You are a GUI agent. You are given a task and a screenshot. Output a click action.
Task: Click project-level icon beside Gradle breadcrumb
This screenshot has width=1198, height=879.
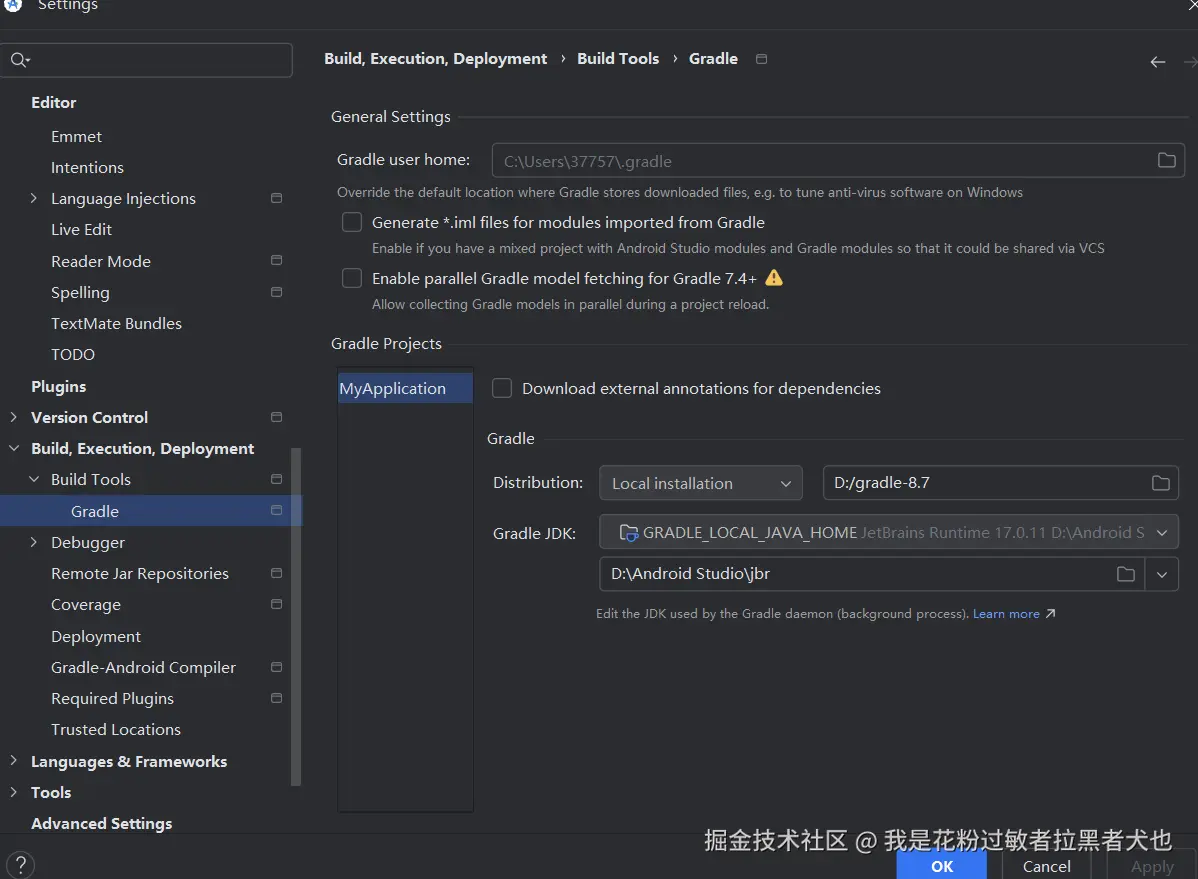tap(761, 59)
